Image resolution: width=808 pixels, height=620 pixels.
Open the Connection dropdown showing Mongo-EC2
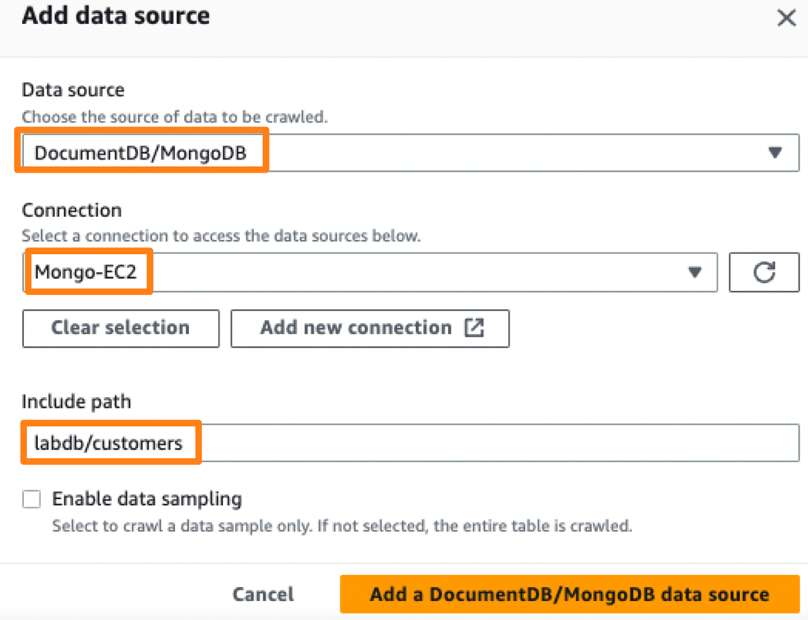370,272
